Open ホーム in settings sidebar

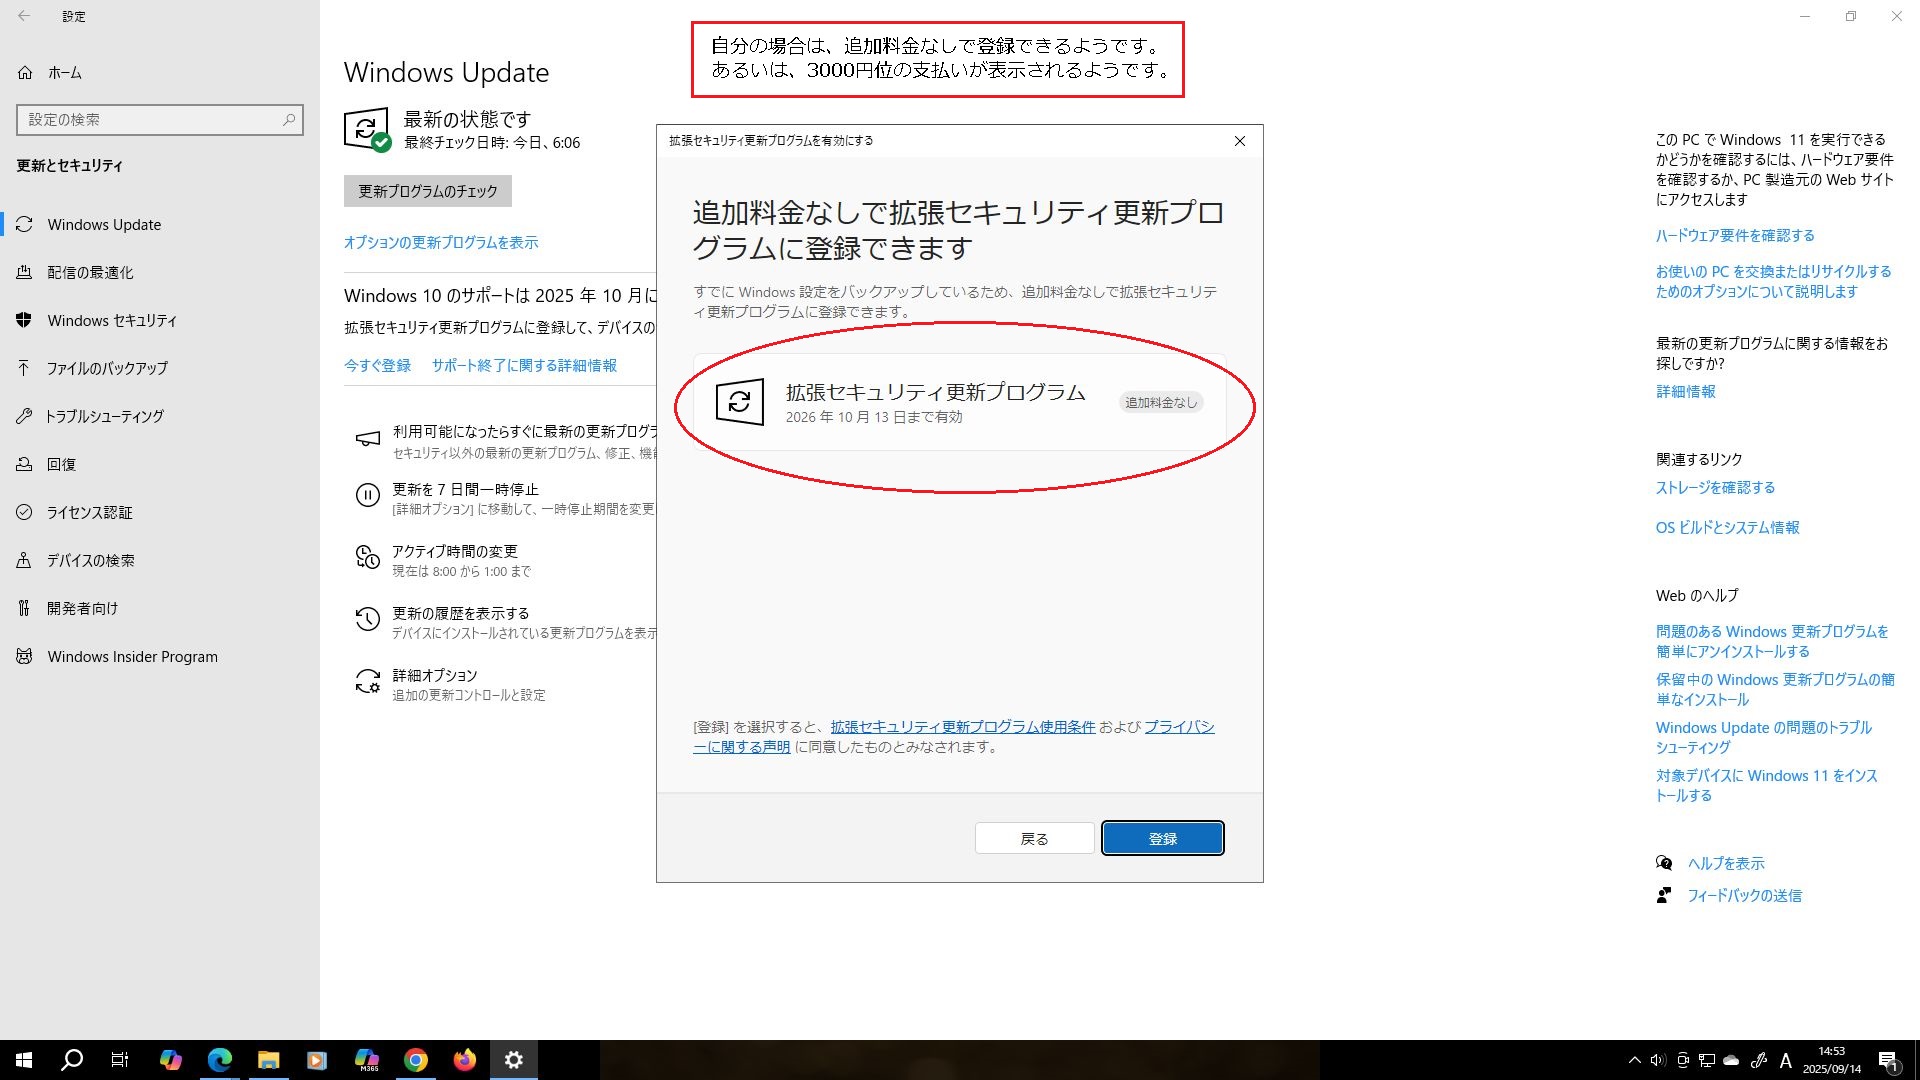coord(64,73)
